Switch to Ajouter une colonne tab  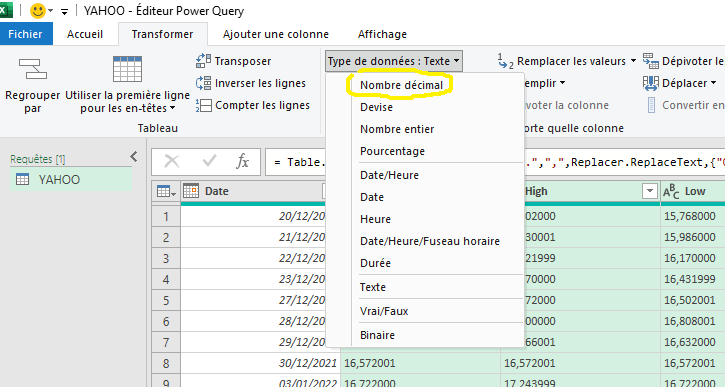pyautogui.click(x=276, y=34)
